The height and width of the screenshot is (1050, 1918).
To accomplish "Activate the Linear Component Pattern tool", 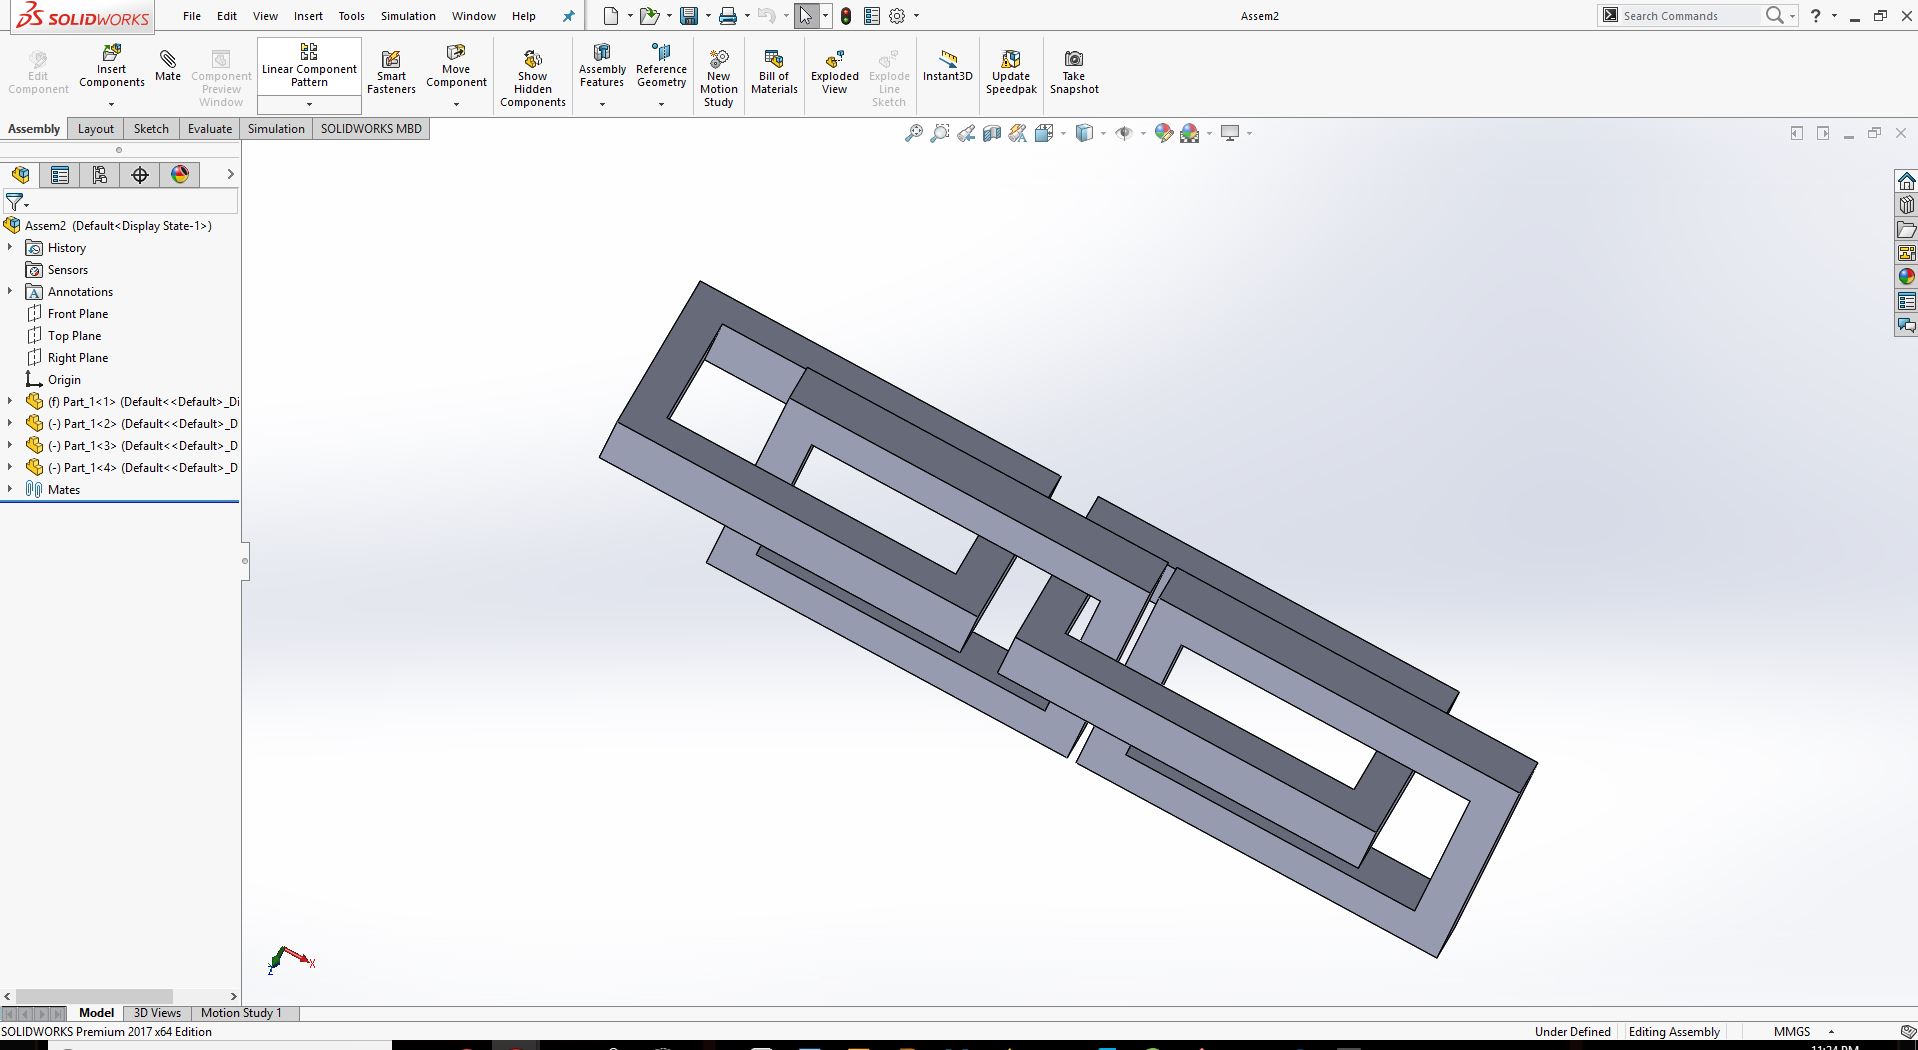I will (308, 62).
